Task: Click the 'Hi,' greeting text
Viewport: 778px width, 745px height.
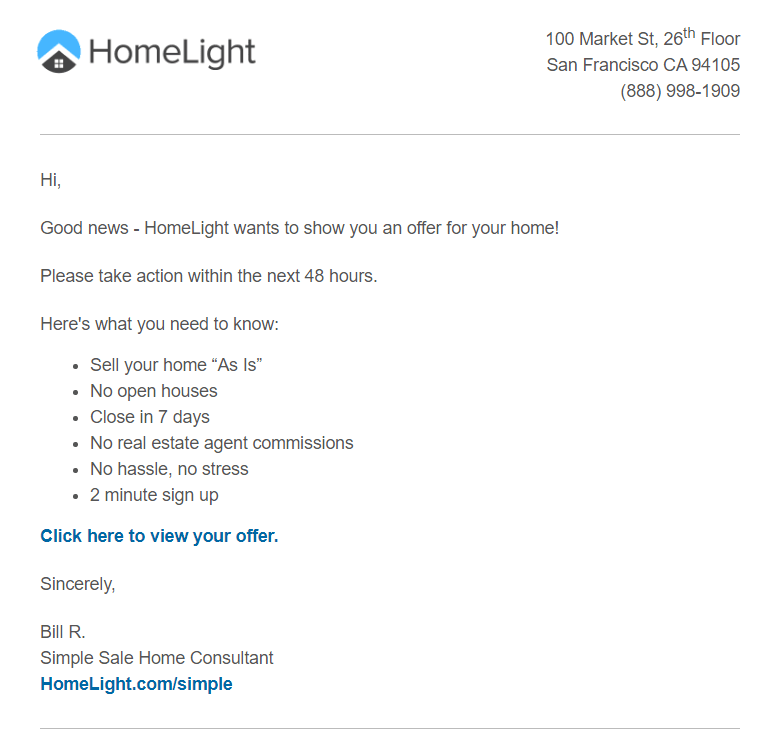Action: tap(51, 180)
